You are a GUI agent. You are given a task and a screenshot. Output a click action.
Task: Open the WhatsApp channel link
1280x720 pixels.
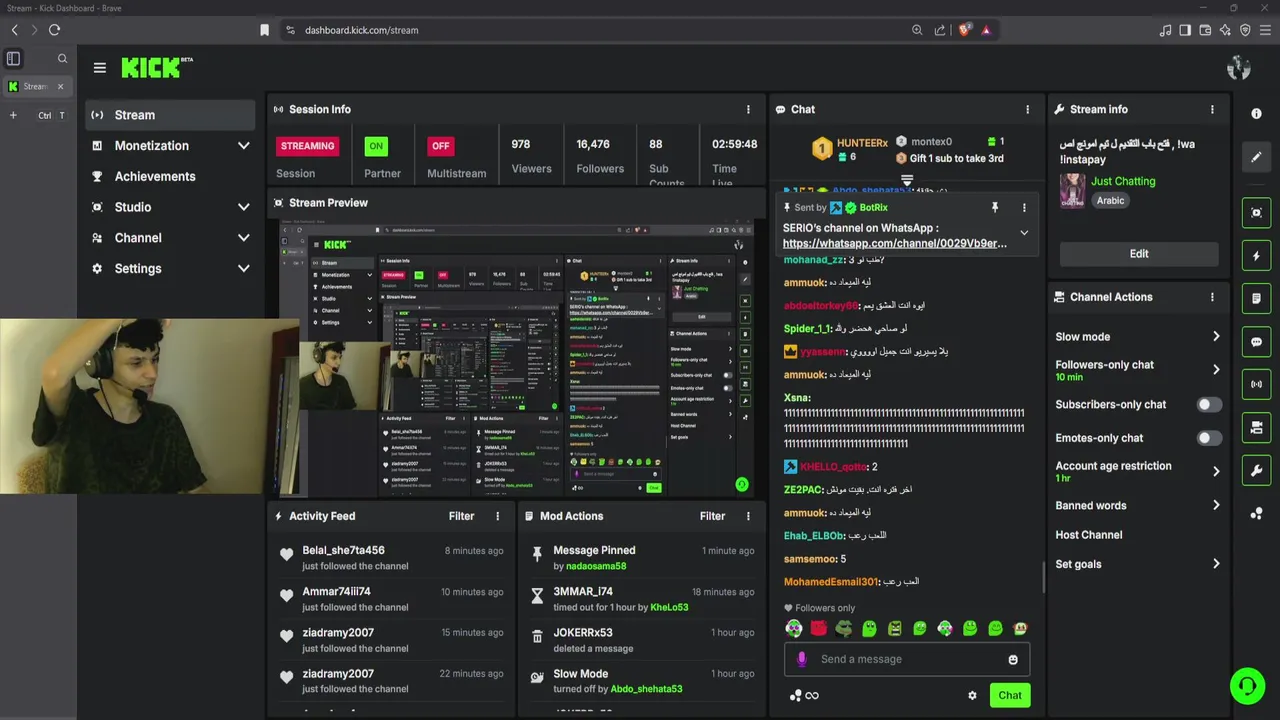click(x=894, y=243)
